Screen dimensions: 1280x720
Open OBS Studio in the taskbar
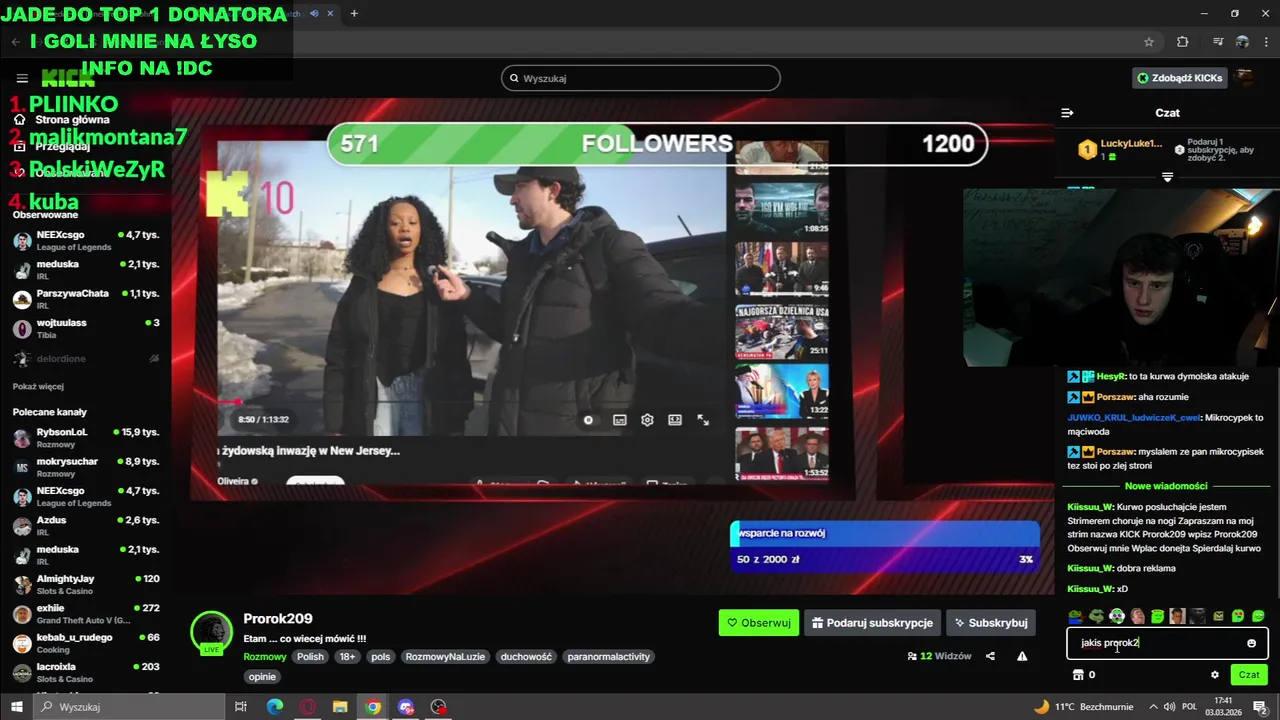[438, 707]
